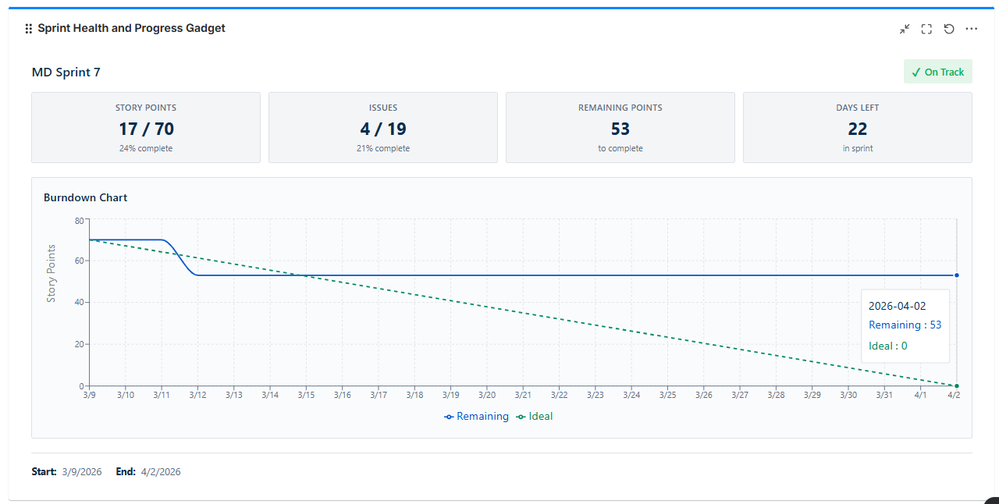Click the Story Points y-axis label
This screenshot has height=504, width=999.
[52, 273]
